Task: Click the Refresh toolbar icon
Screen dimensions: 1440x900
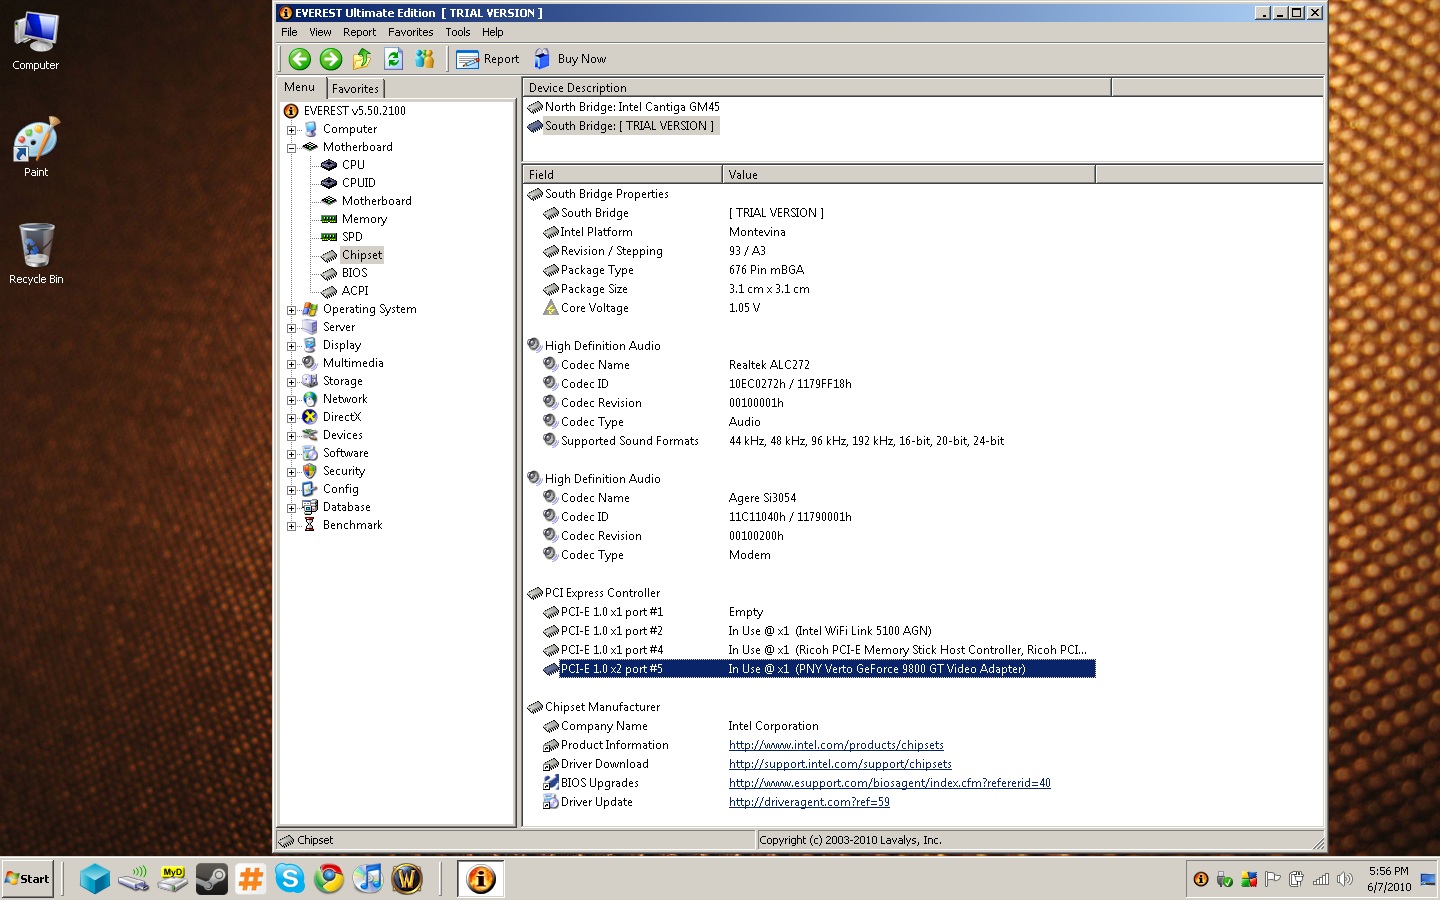Action: coord(394,59)
